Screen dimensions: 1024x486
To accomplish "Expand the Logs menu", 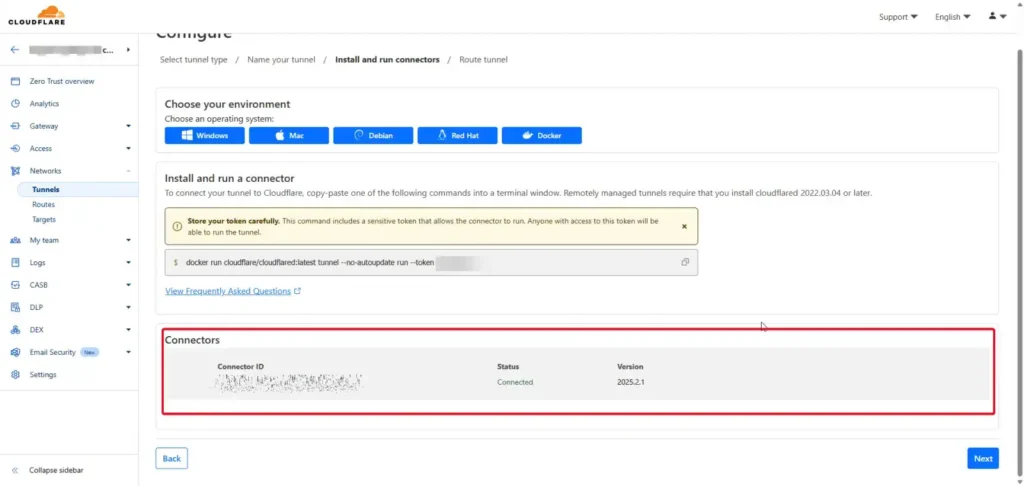I will 129,263.
